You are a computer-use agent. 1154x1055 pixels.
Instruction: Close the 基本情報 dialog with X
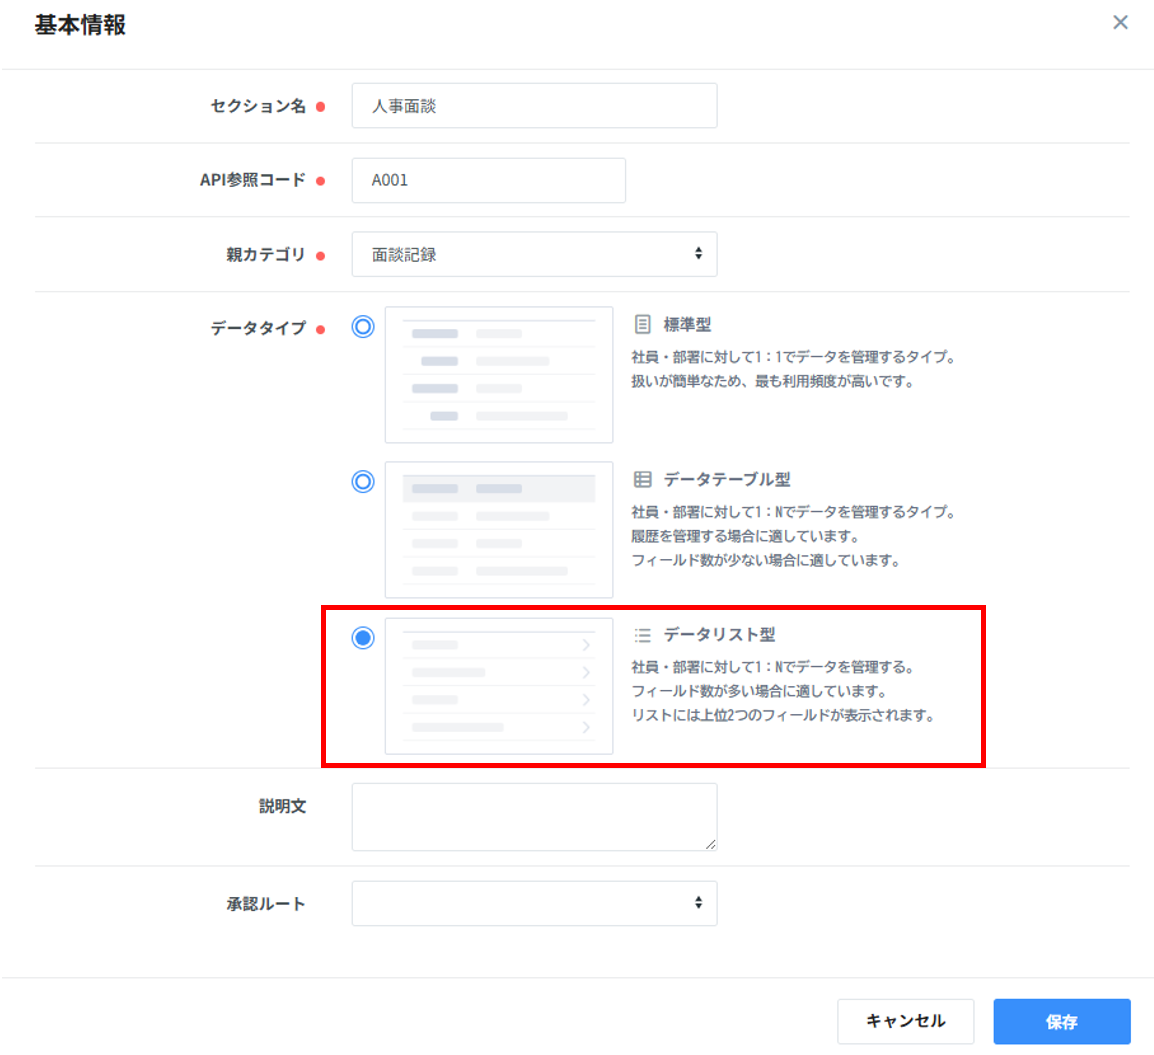coord(1120,23)
